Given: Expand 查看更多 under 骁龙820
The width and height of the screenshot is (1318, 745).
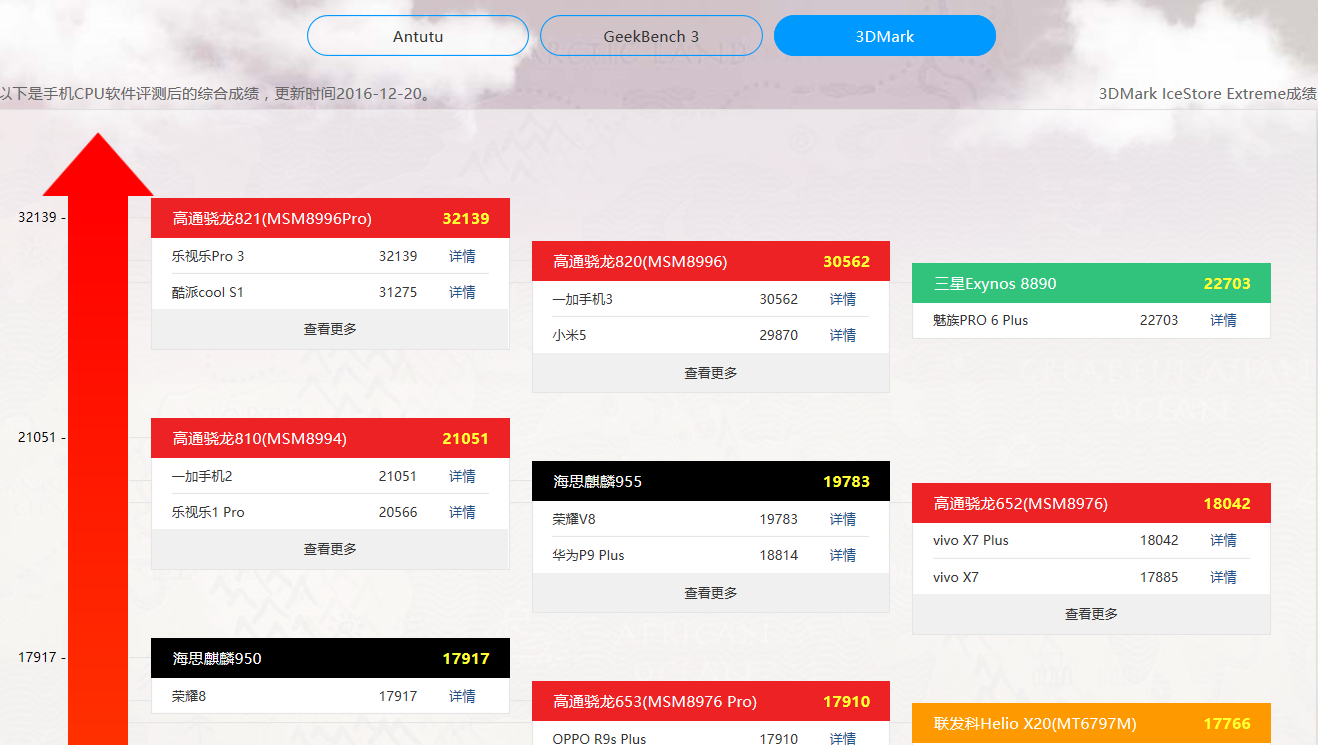Looking at the screenshot, I should tap(710, 373).
